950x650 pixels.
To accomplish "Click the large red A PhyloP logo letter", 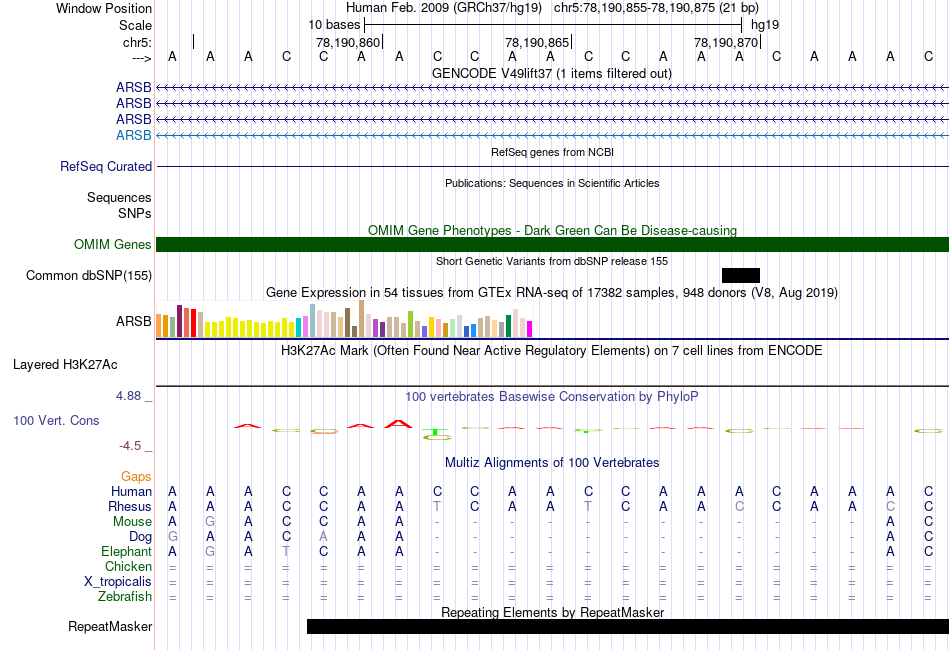I will click(399, 424).
